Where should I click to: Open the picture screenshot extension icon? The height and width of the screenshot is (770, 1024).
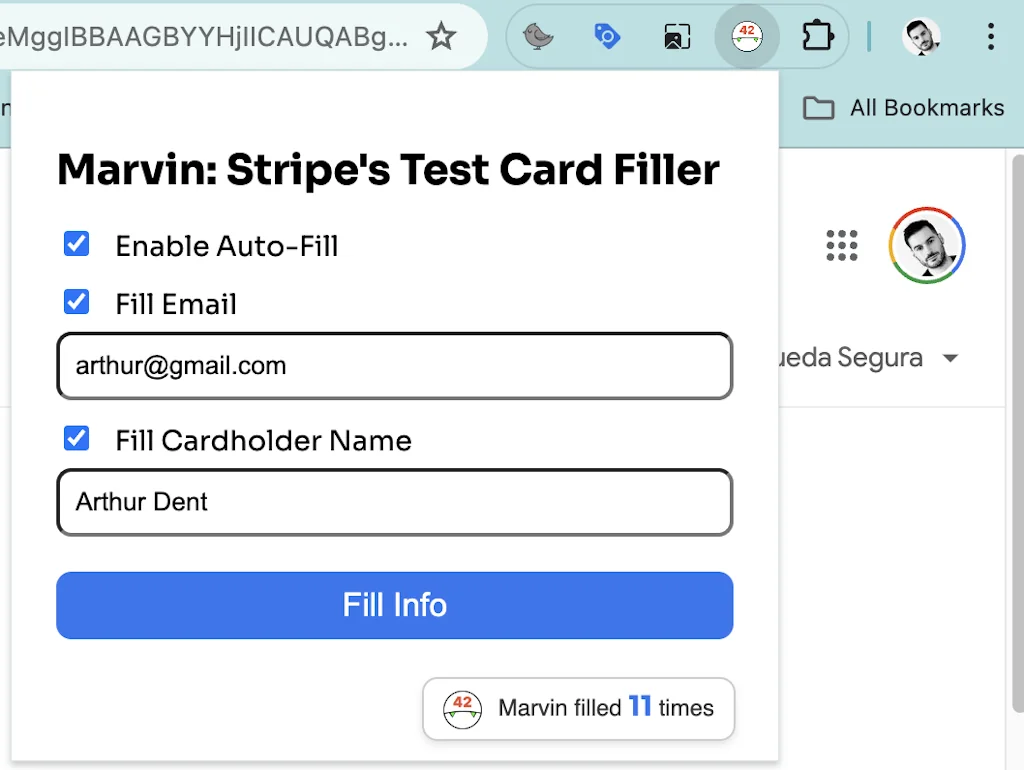click(677, 38)
